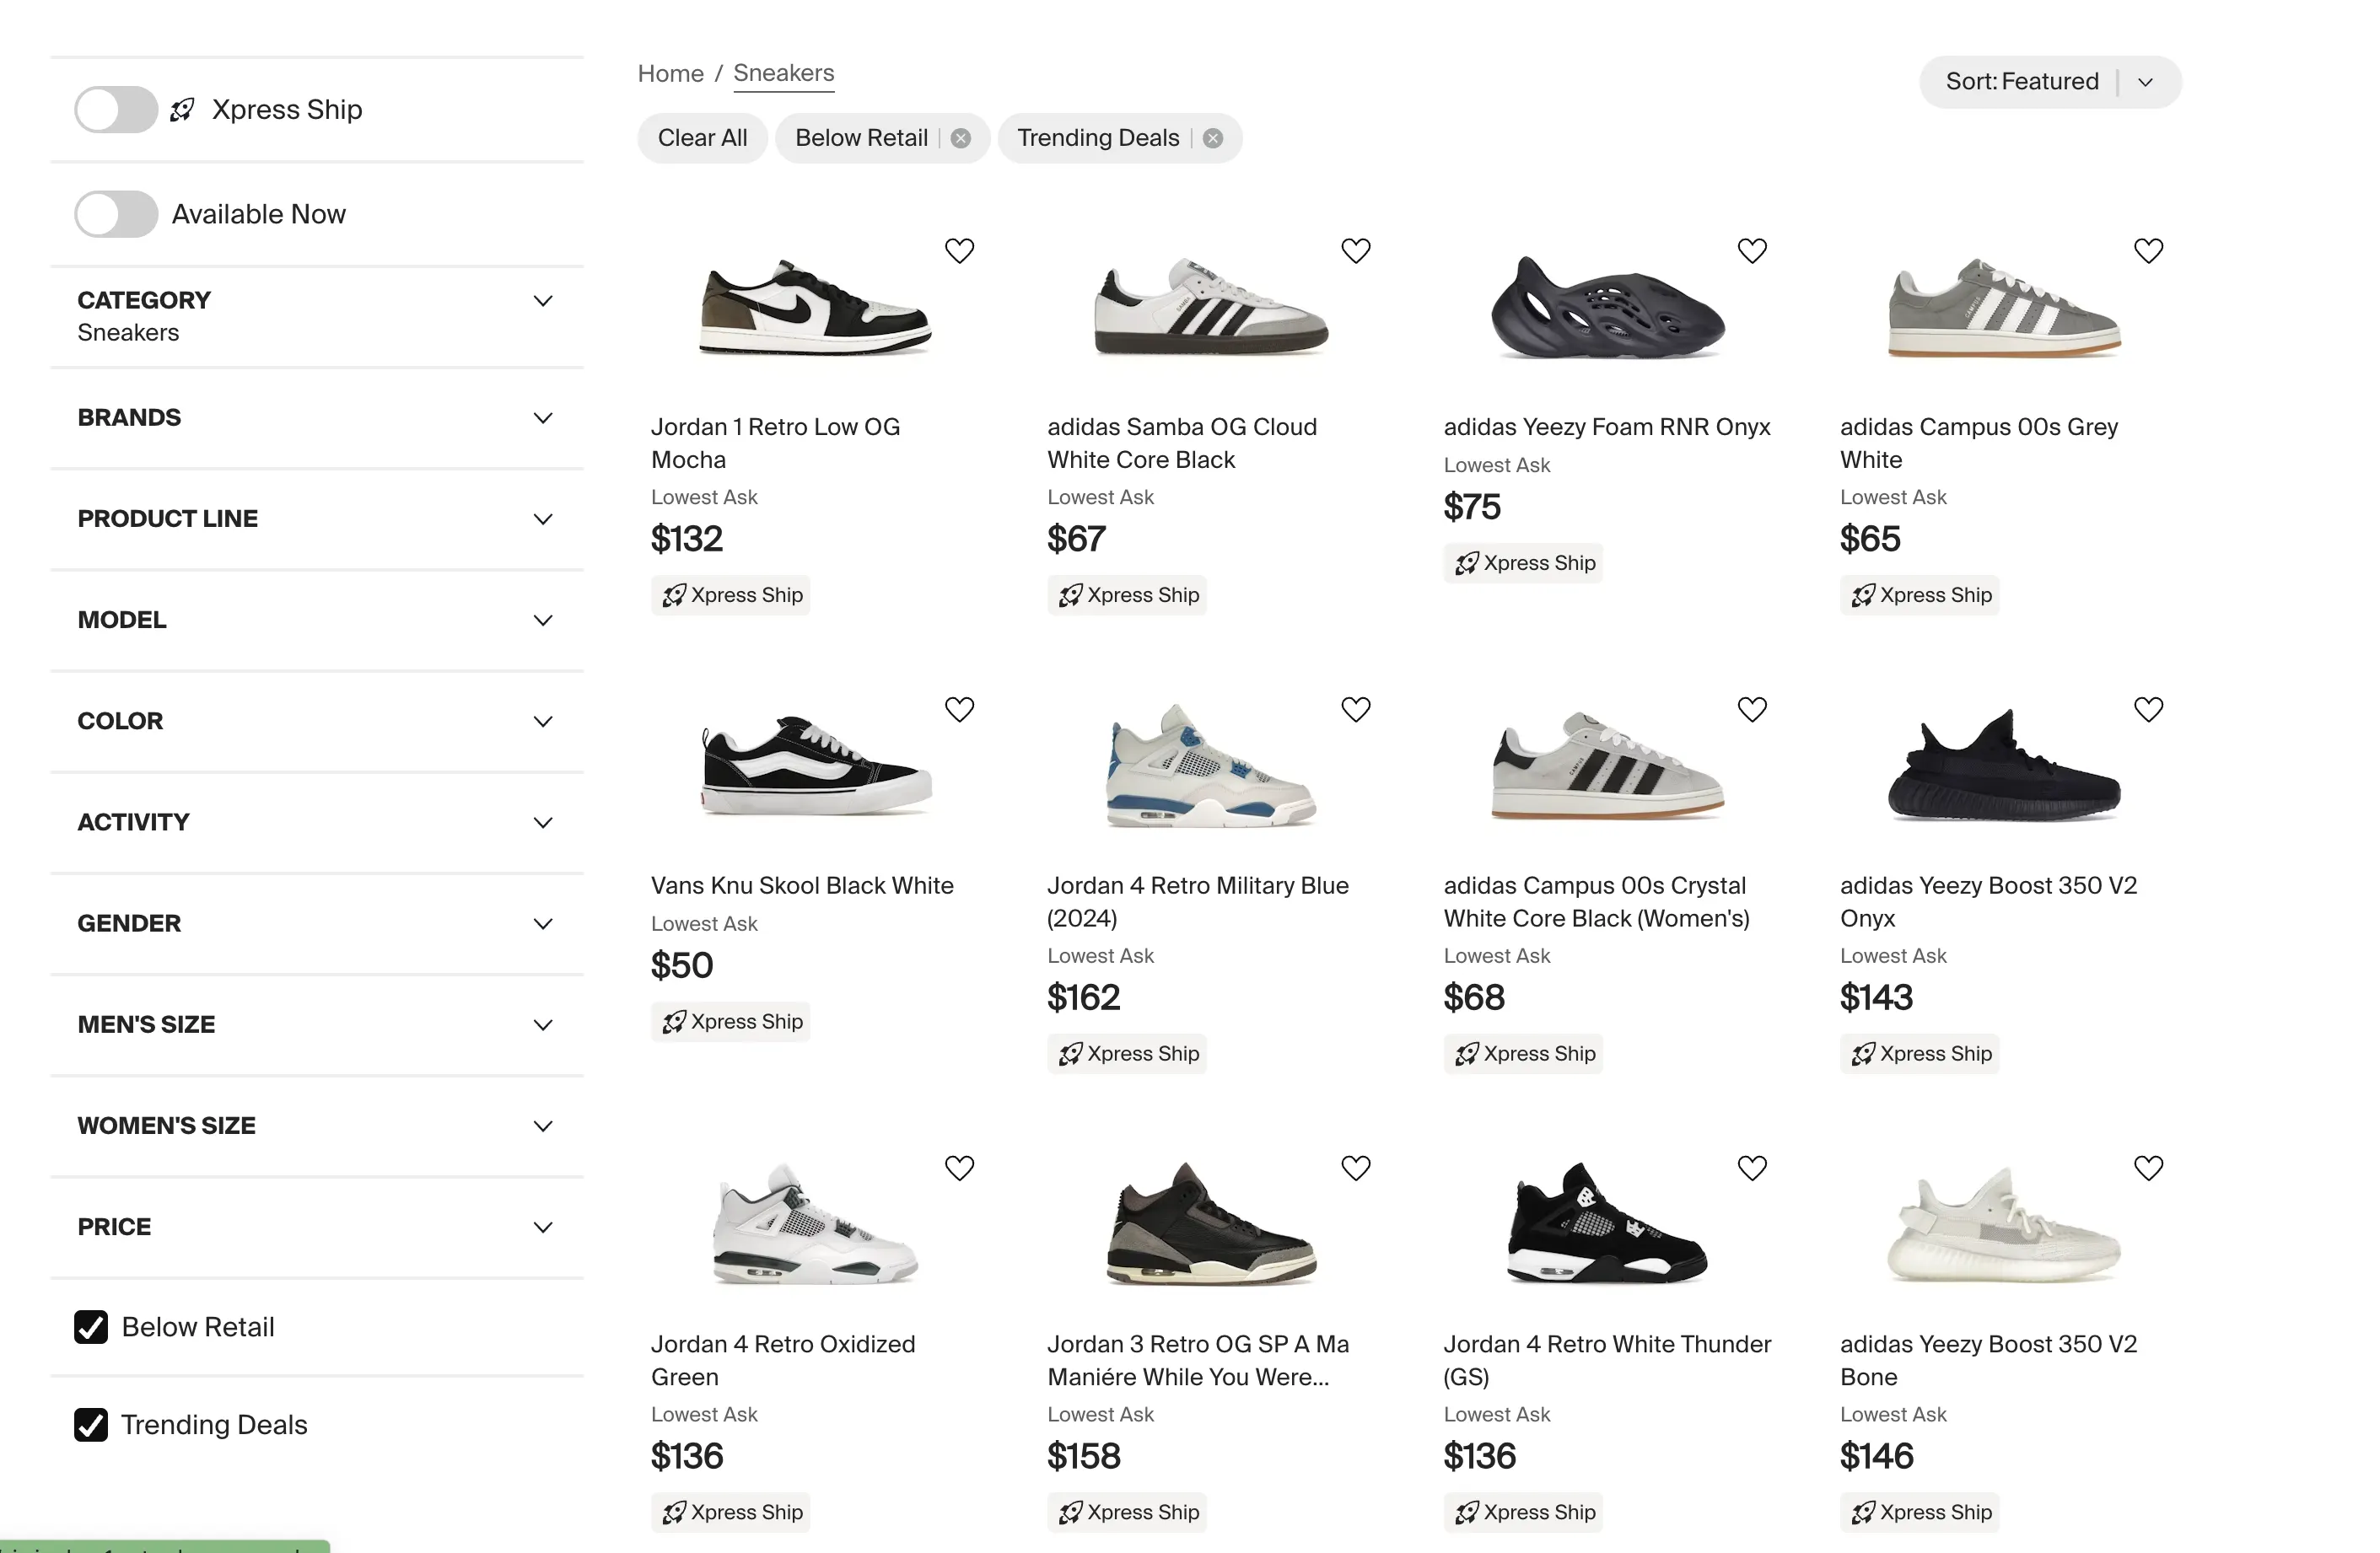Uncheck the Below Retail checkbox
The width and height of the screenshot is (2380, 1553).
pos(91,1327)
